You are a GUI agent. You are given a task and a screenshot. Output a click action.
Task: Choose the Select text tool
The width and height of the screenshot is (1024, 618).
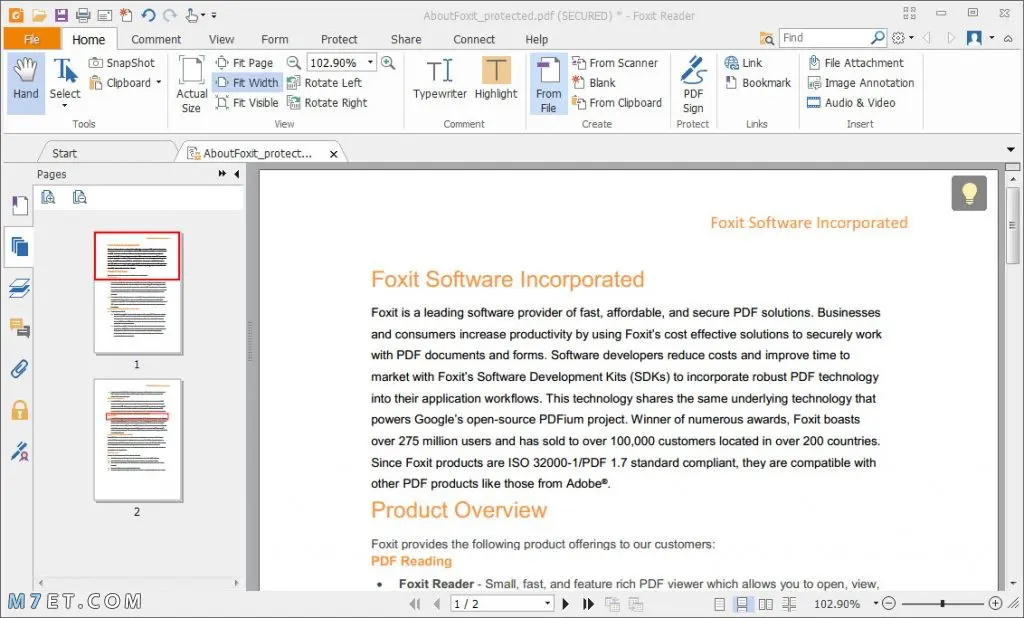(x=65, y=82)
